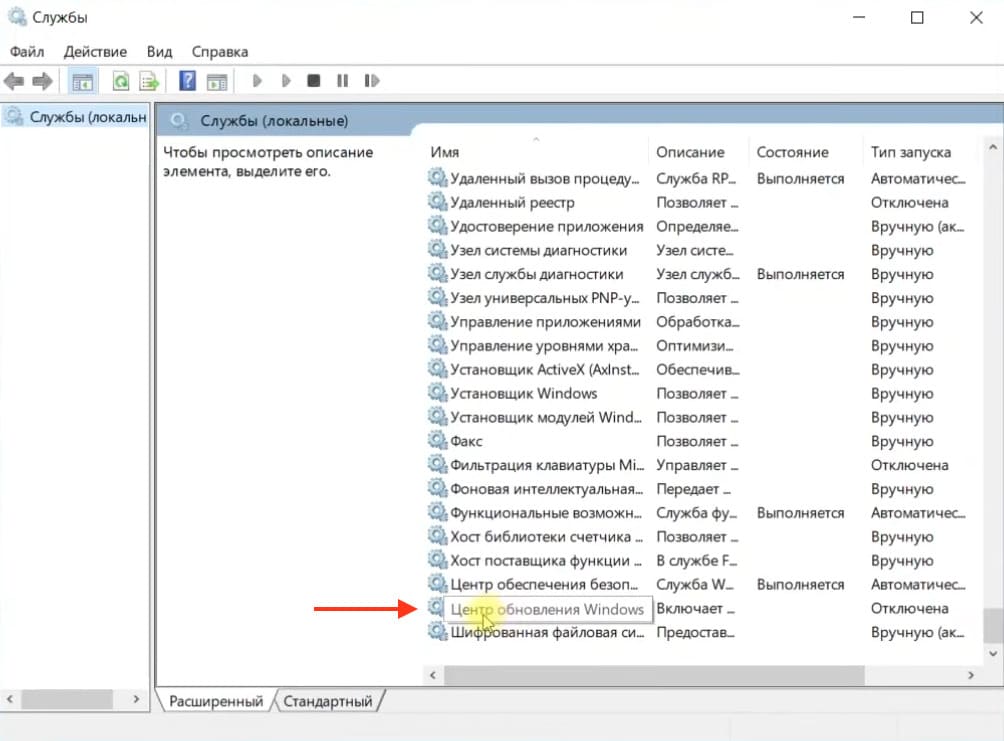The width and height of the screenshot is (1004, 741).
Task: Select Управление приложениями service
Action: click(x=697, y=322)
